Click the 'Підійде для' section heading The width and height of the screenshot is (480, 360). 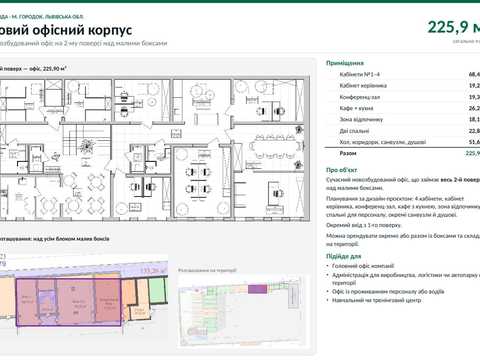pos(343,256)
